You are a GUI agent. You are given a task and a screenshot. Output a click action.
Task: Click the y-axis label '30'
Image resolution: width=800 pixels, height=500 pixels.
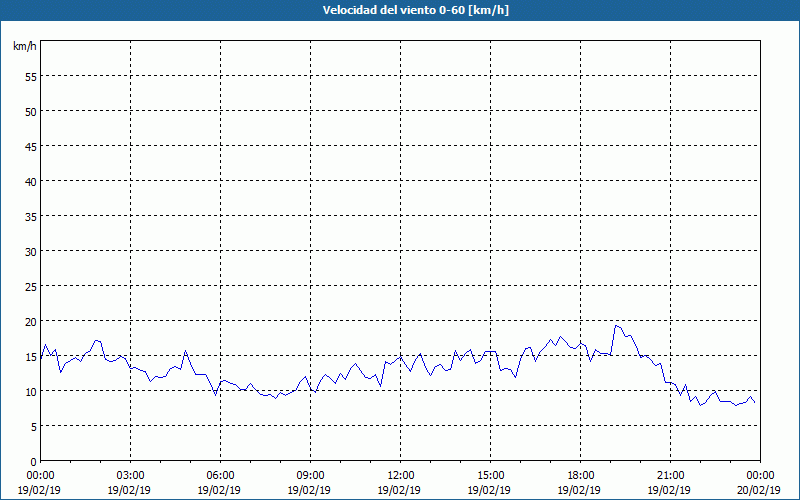[x=31, y=252]
